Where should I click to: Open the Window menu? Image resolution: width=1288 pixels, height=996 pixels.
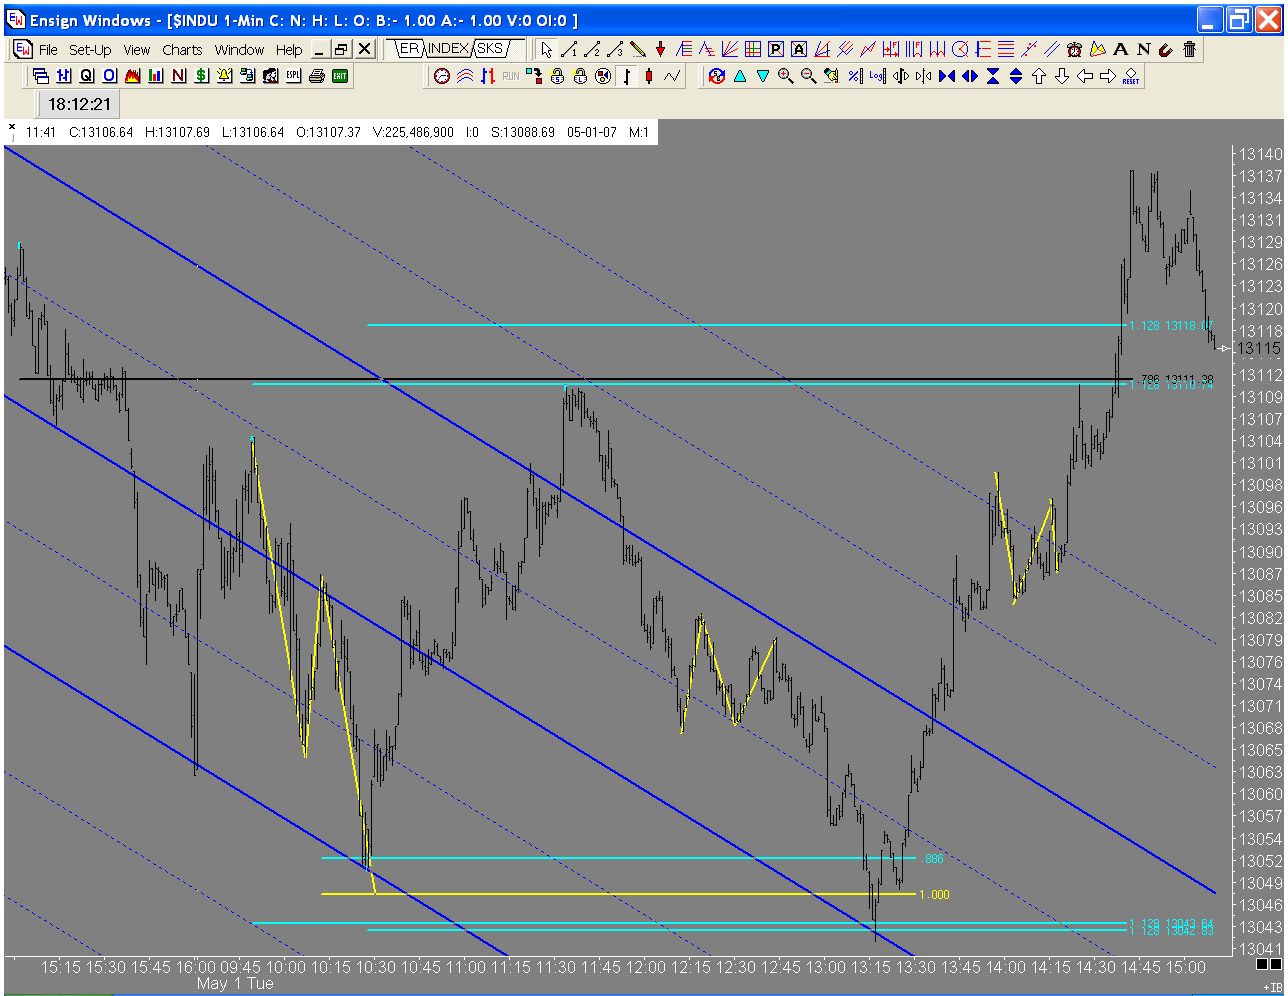[239, 50]
